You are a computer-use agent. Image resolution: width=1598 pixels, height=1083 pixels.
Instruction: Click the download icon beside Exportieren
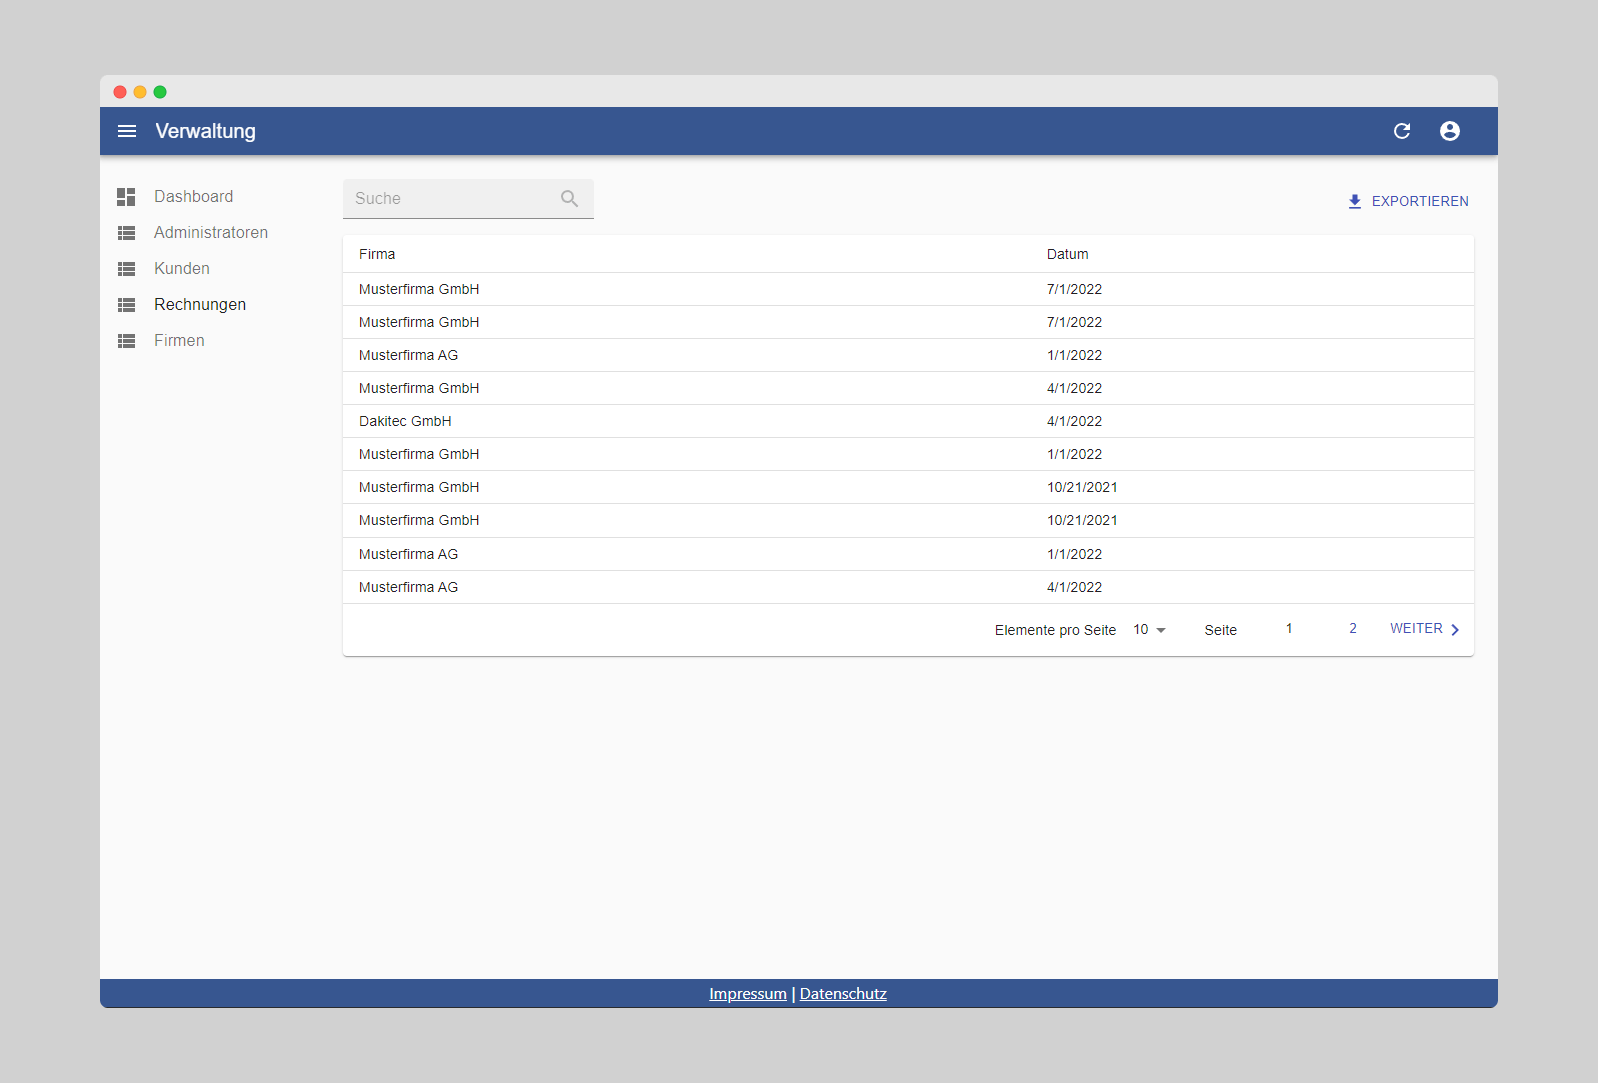coord(1355,201)
